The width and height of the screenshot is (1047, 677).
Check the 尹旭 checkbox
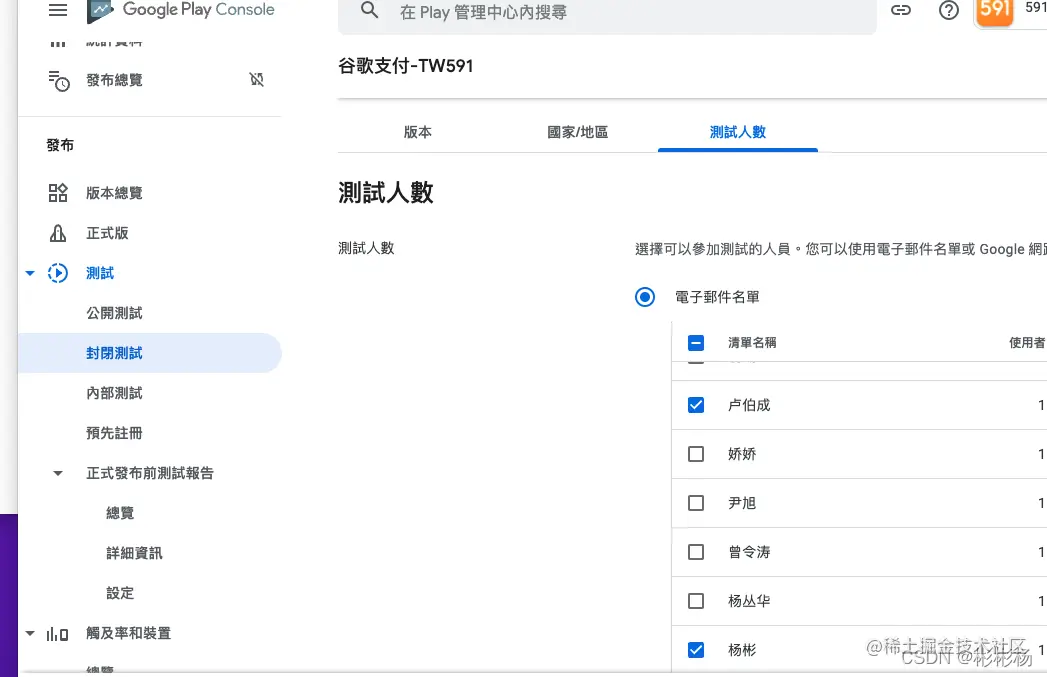(696, 503)
